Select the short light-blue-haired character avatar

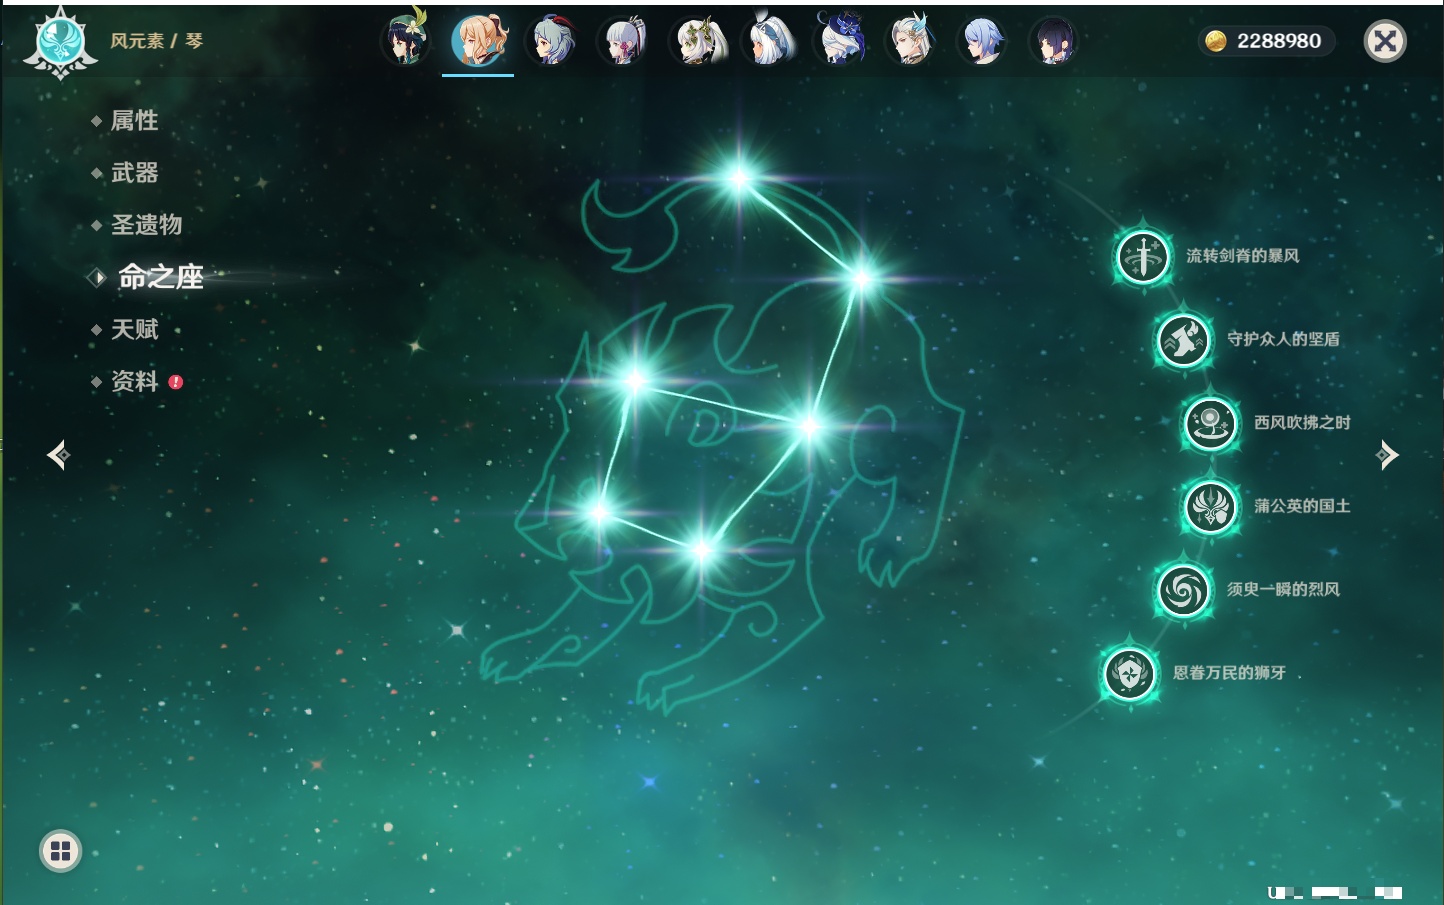982,41
